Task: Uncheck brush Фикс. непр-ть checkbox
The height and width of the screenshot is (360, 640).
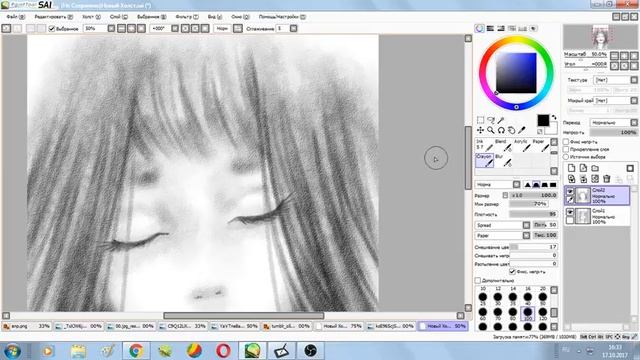Action: point(512,271)
